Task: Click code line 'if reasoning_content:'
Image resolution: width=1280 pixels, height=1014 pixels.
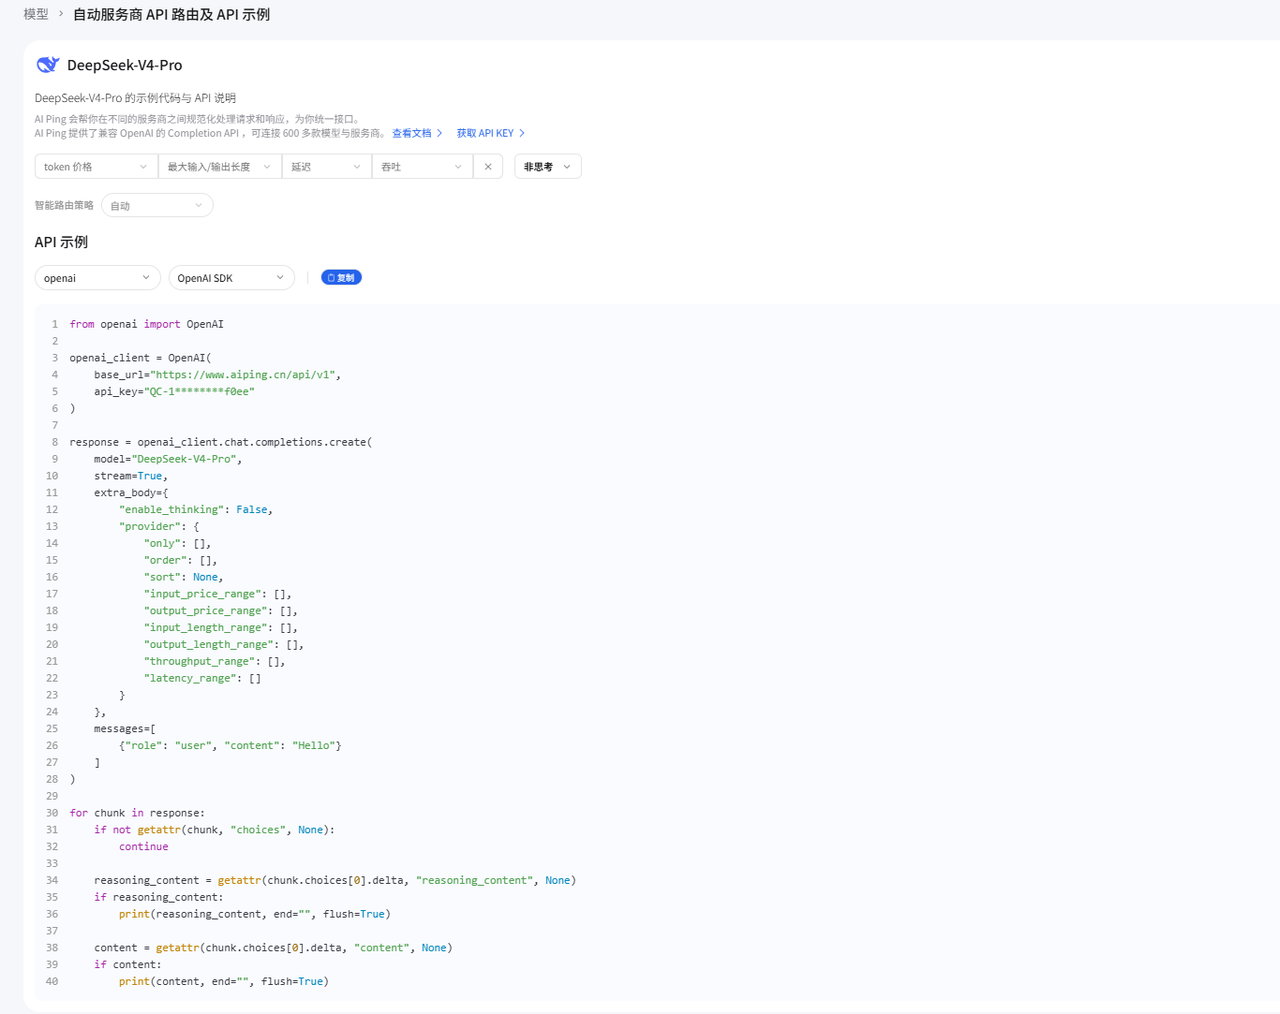Action: tap(159, 898)
